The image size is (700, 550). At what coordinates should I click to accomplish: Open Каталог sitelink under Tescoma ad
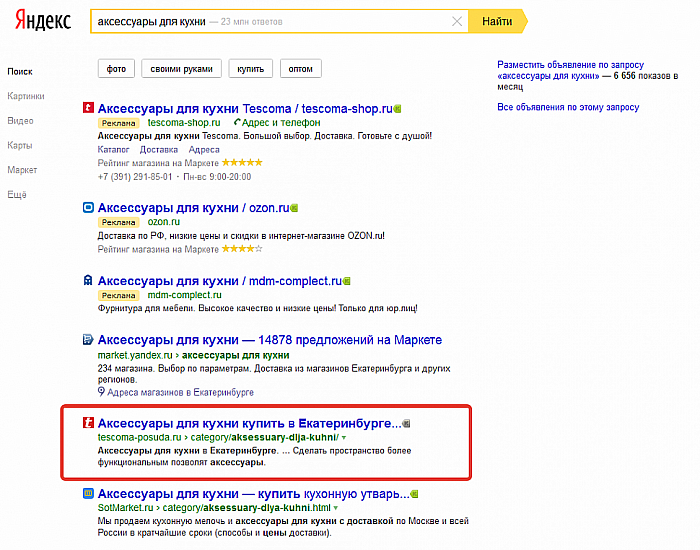tap(113, 150)
